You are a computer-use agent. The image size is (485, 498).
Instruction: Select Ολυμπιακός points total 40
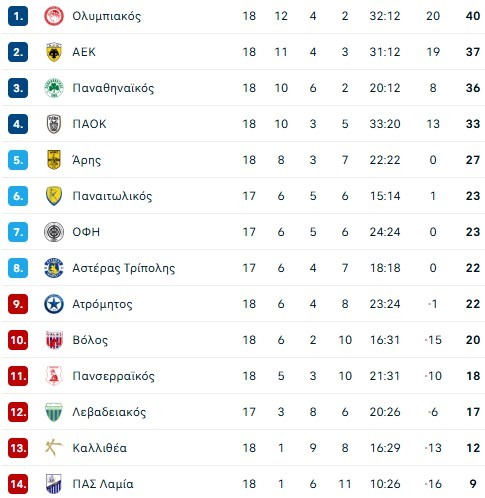pos(473,16)
